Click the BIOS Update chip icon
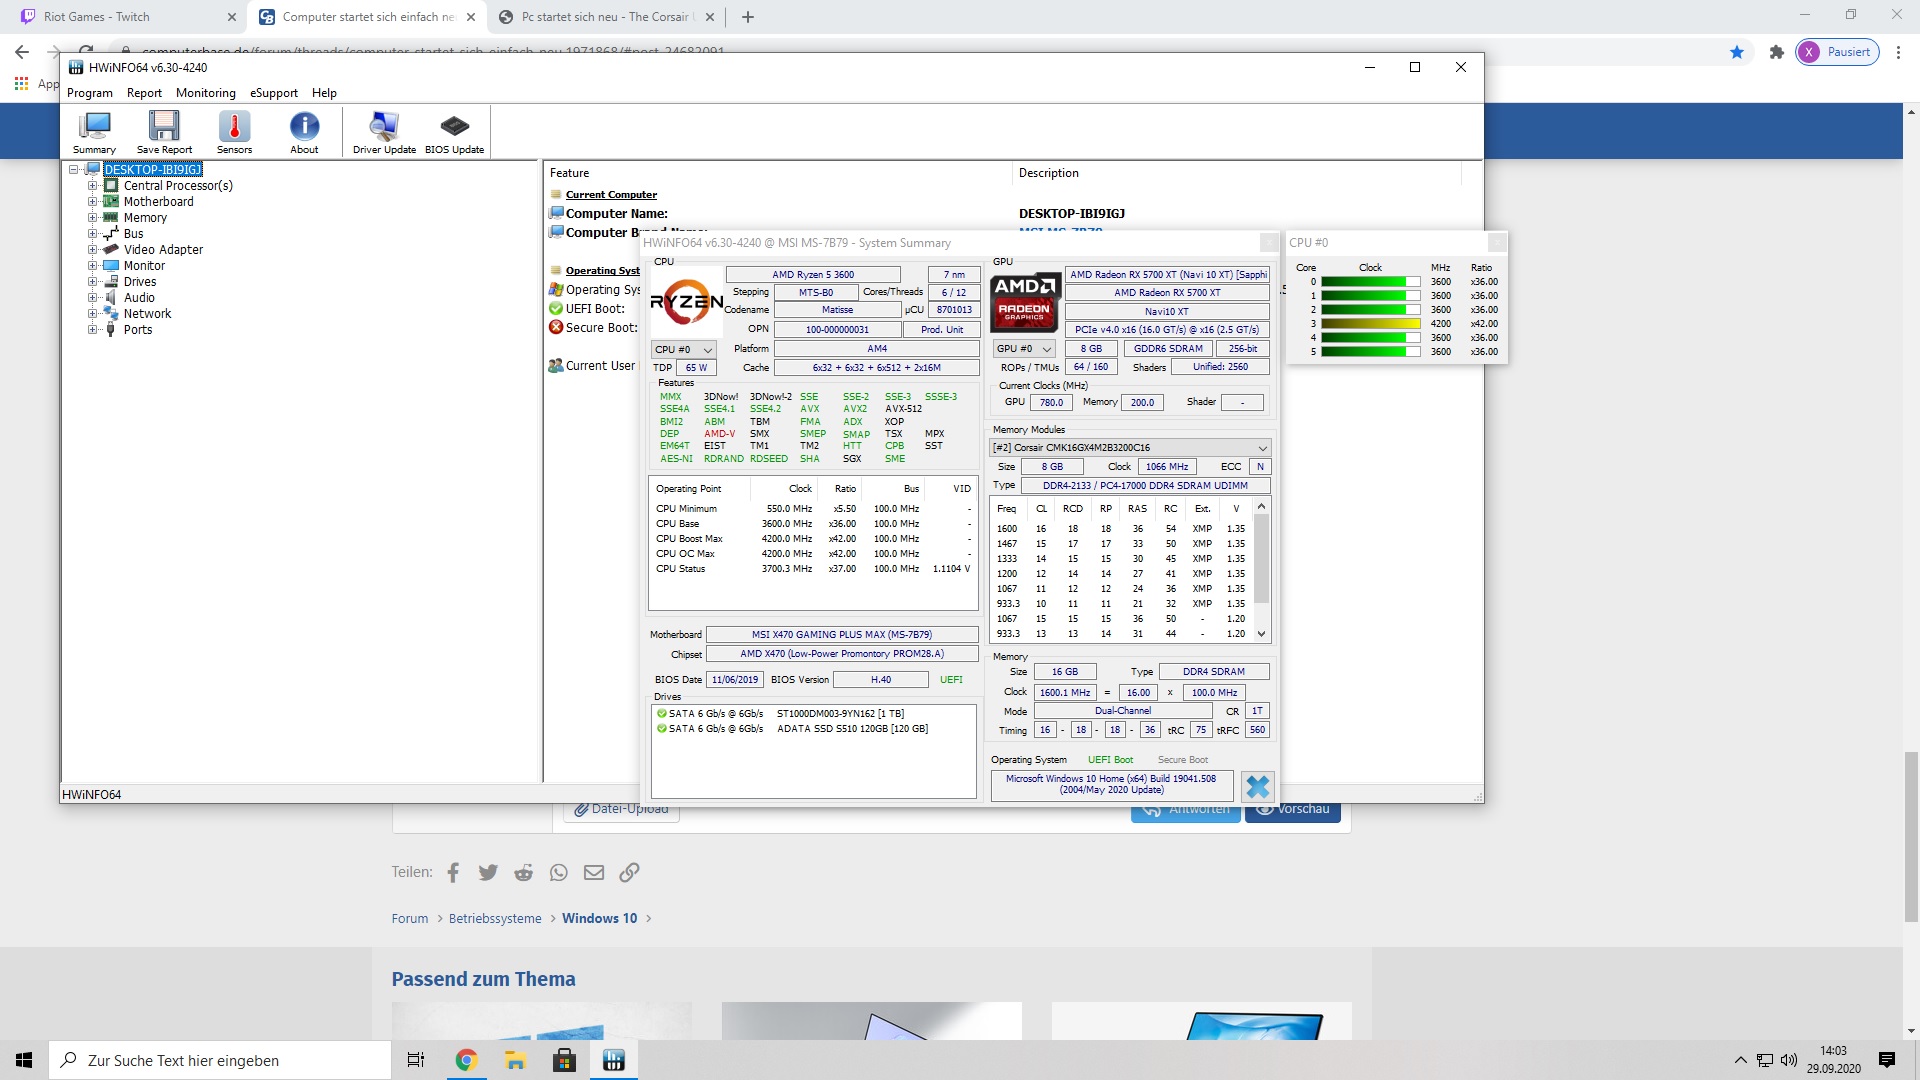 click(x=454, y=132)
